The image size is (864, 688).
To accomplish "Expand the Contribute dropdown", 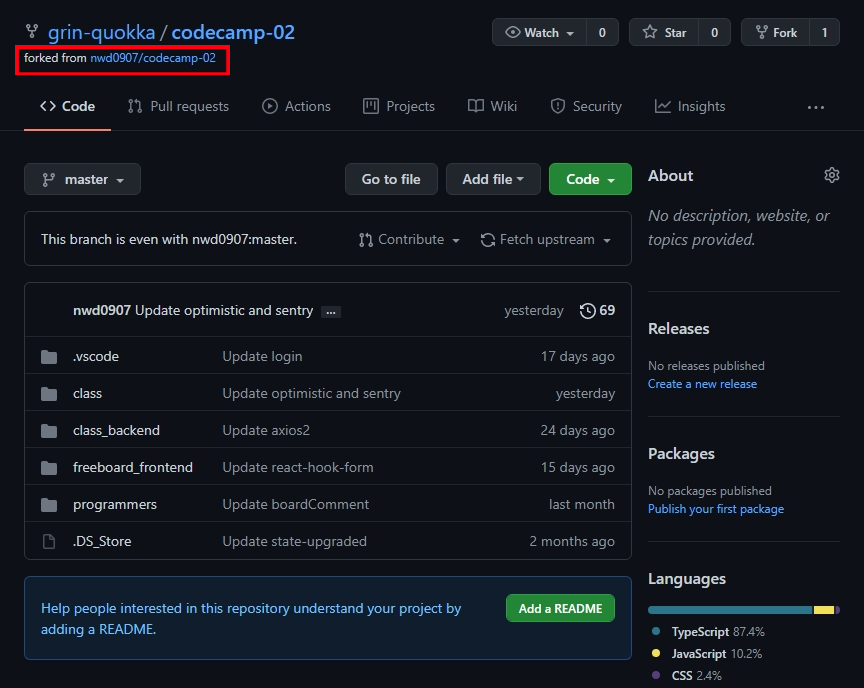I will click(x=409, y=240).
